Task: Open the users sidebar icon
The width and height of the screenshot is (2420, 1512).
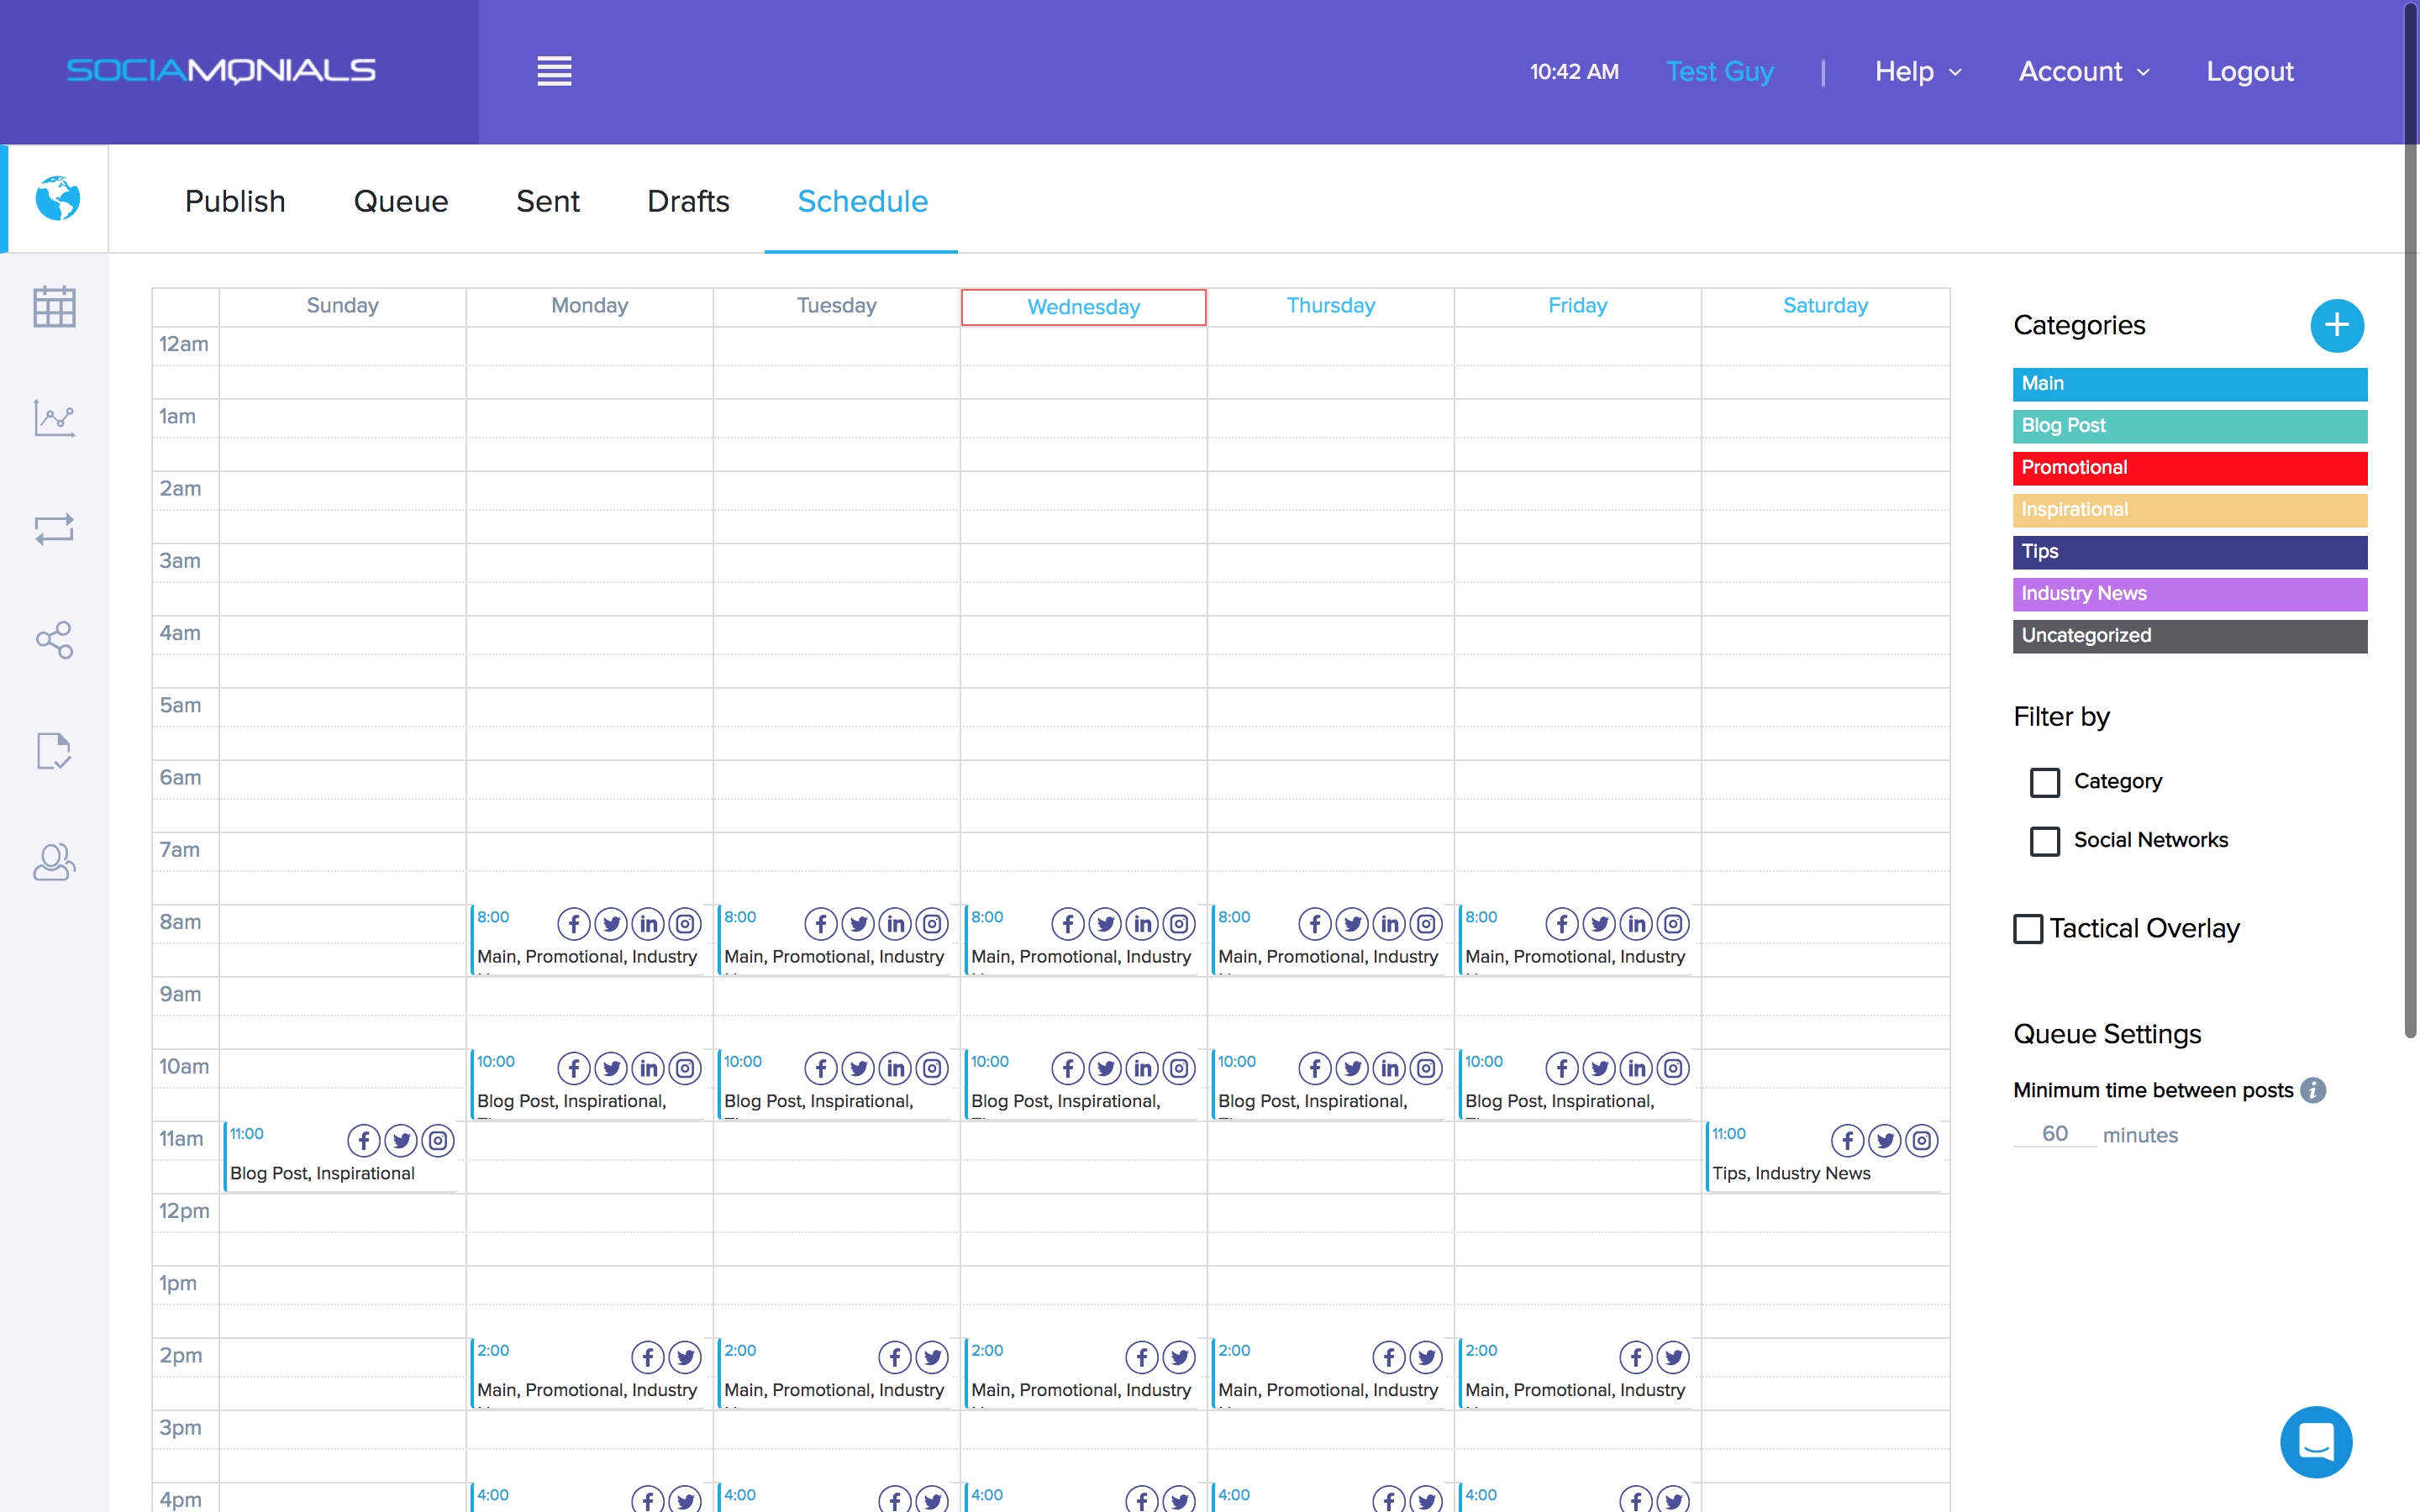Action: (x=54, y=862)
